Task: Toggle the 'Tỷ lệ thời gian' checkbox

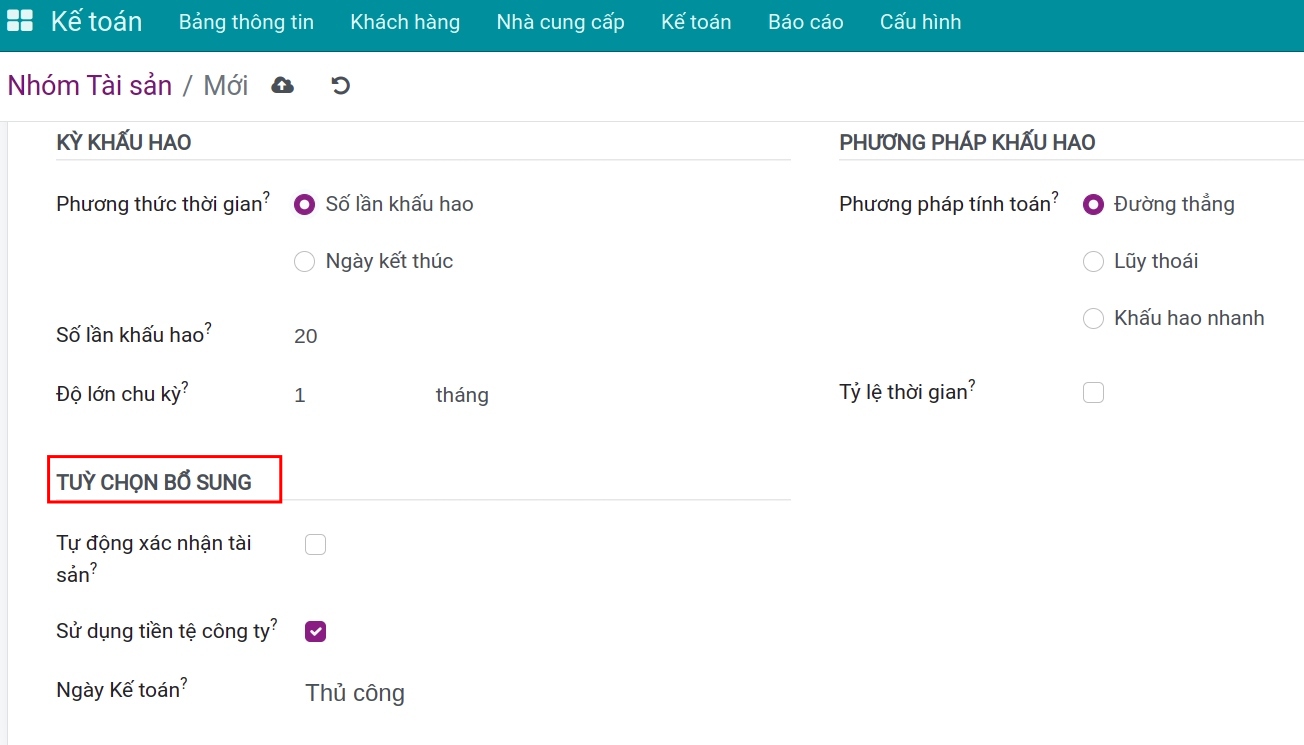Action: tap(1093, 391)
